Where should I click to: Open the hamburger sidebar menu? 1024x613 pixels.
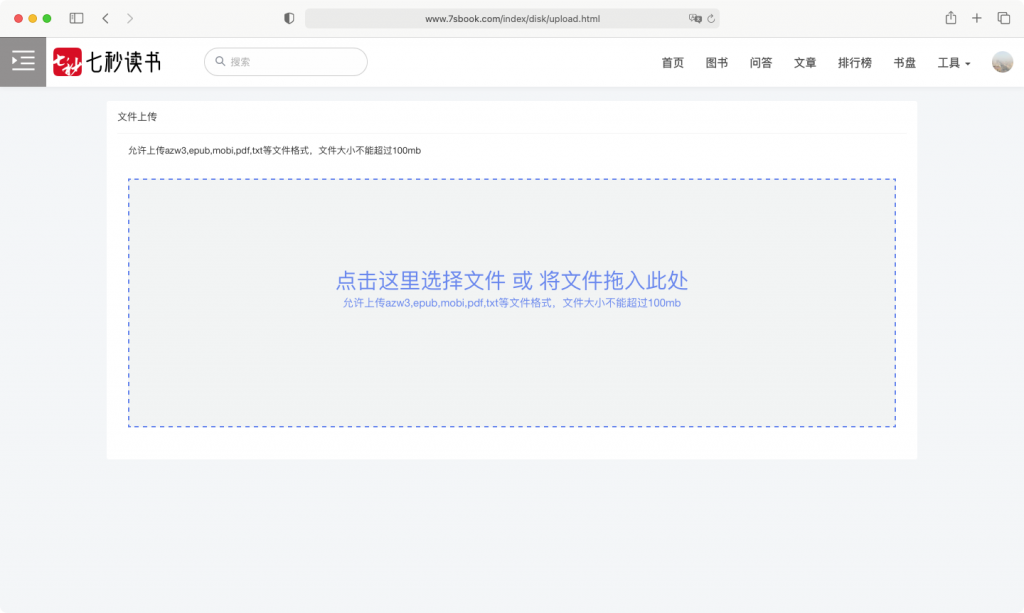point(23,62)
